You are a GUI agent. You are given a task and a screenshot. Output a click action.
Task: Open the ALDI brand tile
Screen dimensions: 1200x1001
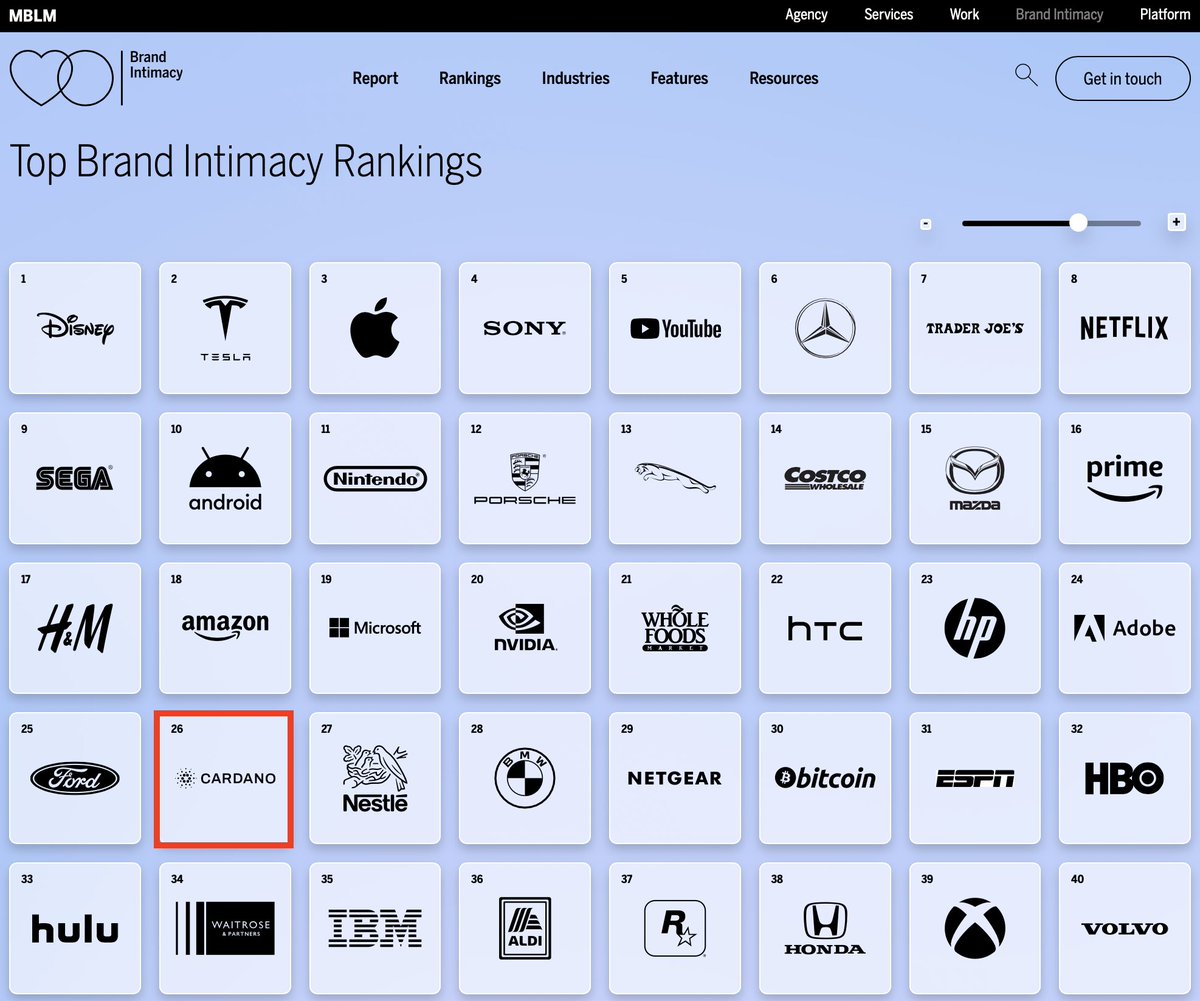coord(525,928)
